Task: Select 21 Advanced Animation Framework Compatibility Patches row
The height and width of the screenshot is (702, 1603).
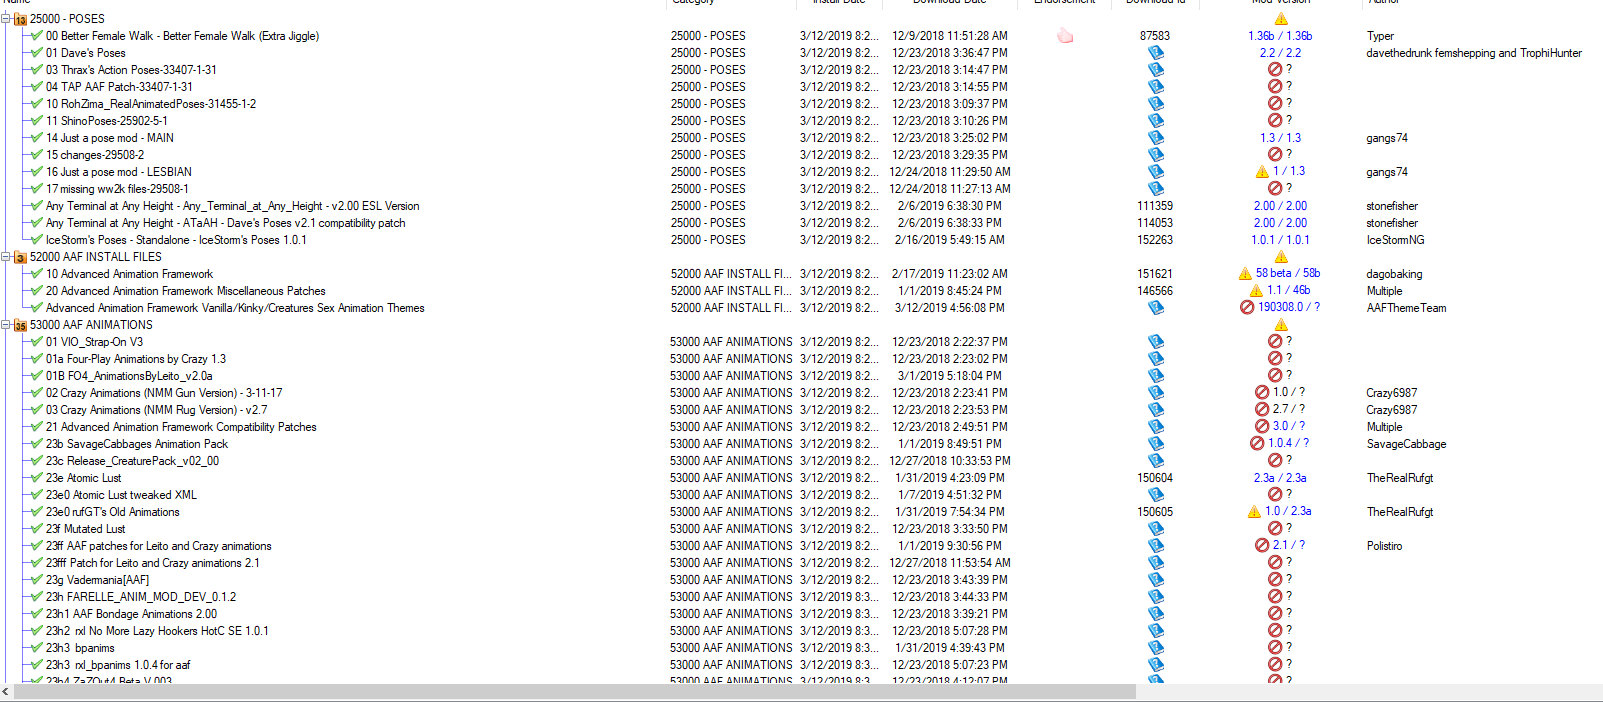Action: 181,427
